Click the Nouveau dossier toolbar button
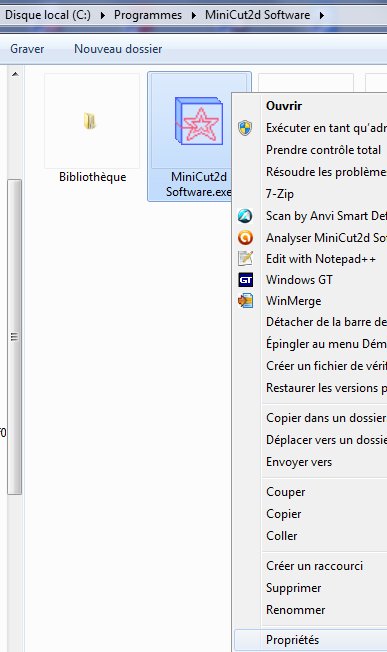This screenshot has width=387, height=652. [x=118, y=49]
